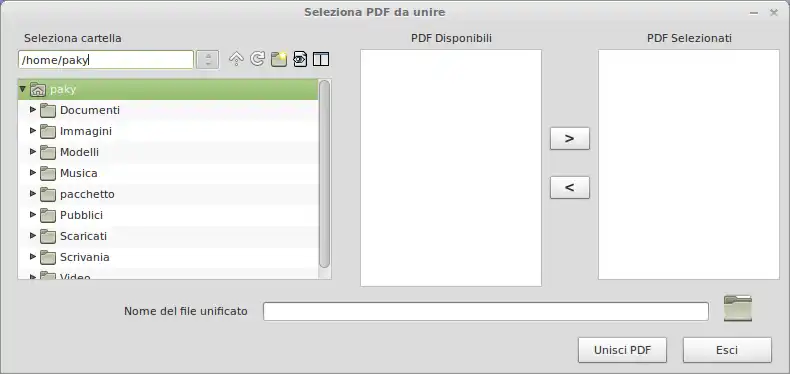The width and height of the screenshot is (790, 374).
Task: Expand the Modelli folder
Action: (33, 151)
